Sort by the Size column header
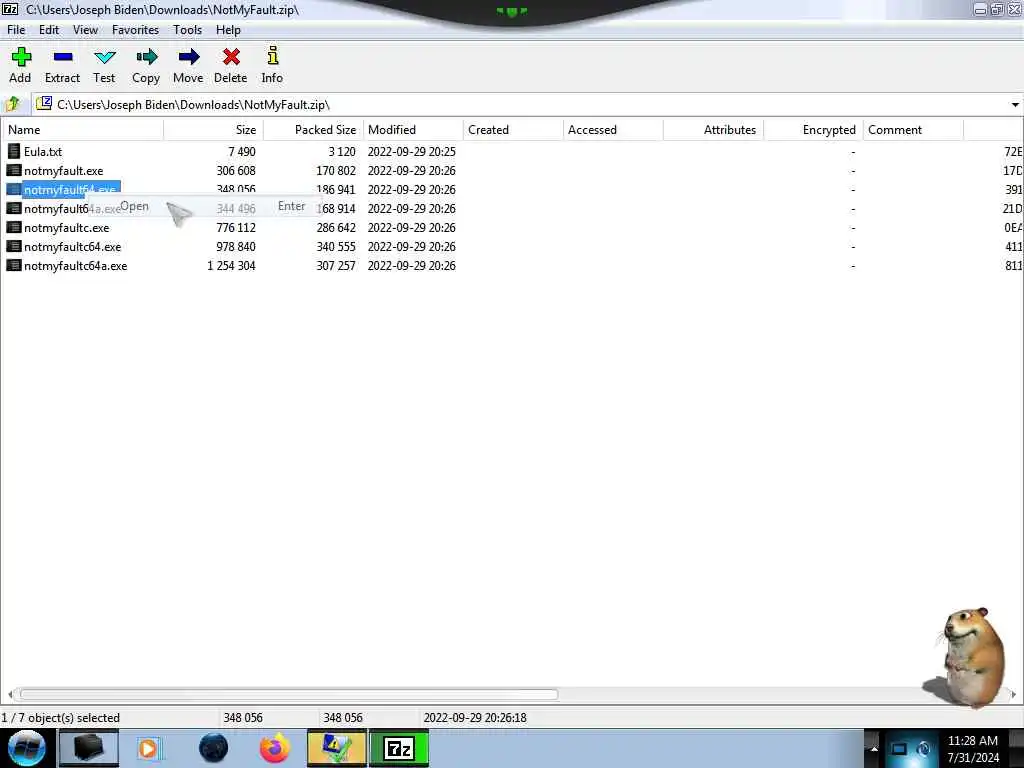 [214, 130]
